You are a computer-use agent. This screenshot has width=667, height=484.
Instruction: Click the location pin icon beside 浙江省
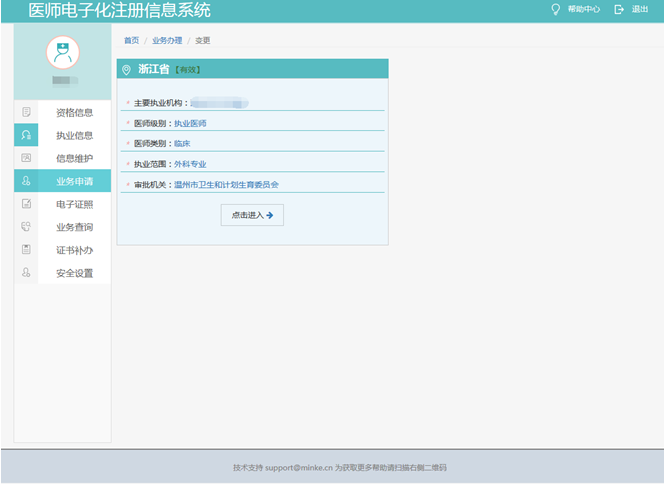(126, 70)
